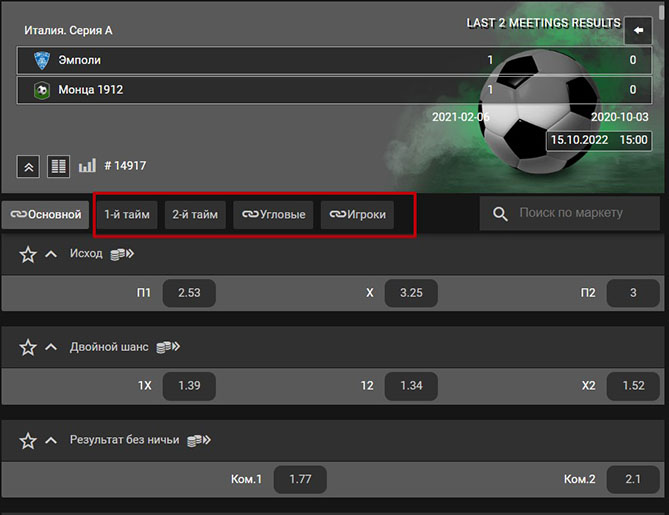Viewport: 669px width, 515px height.
Task: Focus the Поиск по маркету search field
Action: pyautogui.click(x=570, y=213)
